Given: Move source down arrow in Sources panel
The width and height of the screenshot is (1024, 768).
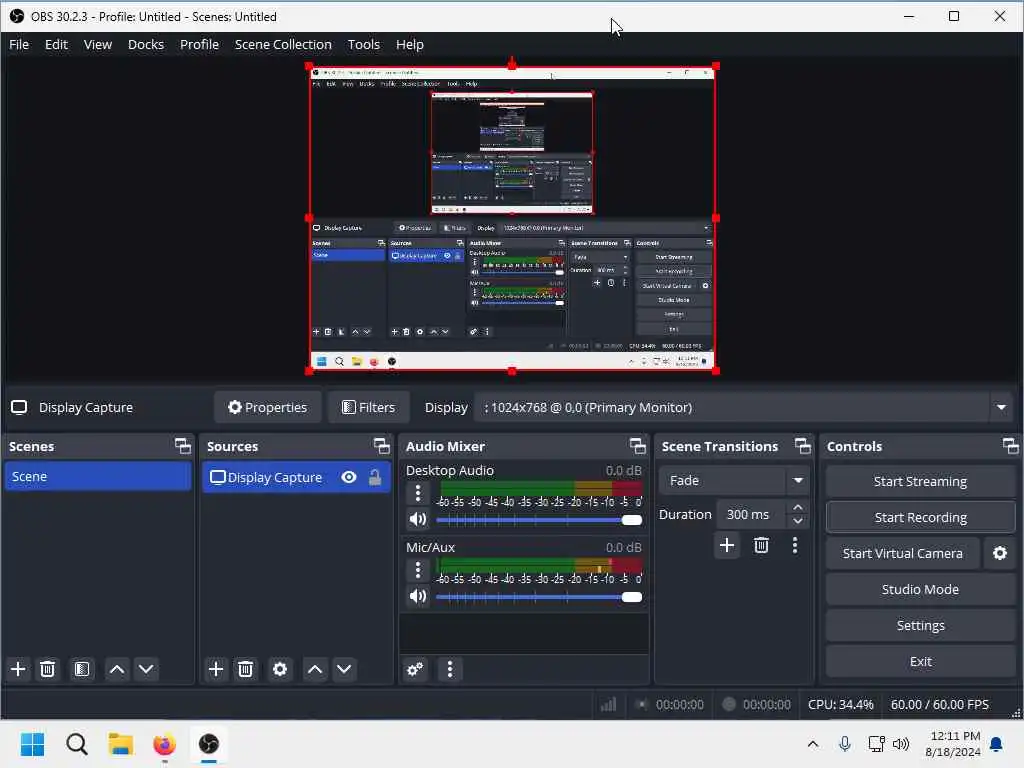Looking at the screenshot, I should coord(344,669).
